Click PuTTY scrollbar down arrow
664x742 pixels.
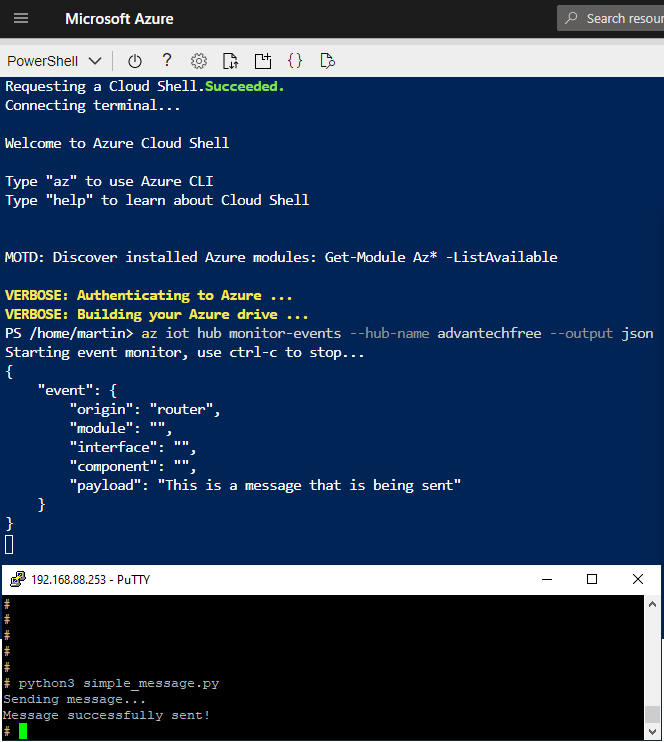coord(653,732)
